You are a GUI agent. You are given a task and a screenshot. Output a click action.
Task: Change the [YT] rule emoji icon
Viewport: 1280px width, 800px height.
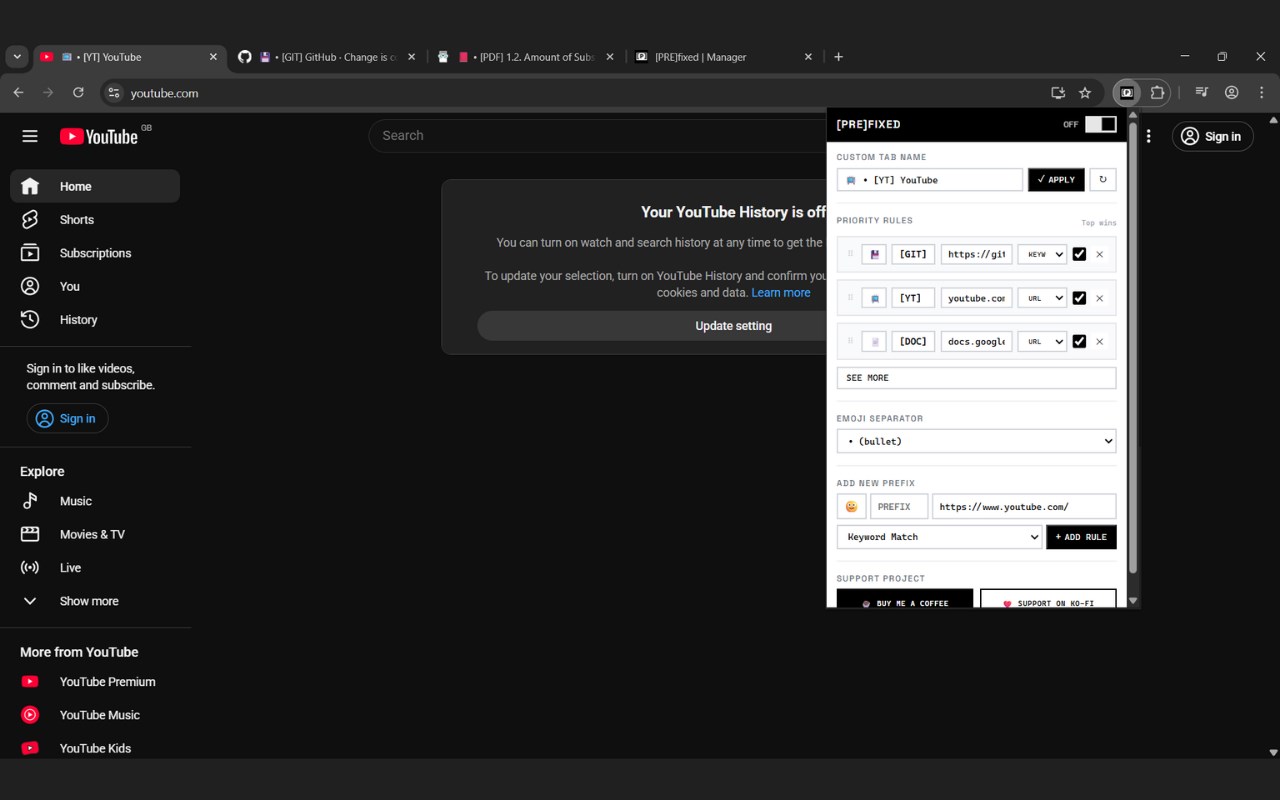click(875, 298)
